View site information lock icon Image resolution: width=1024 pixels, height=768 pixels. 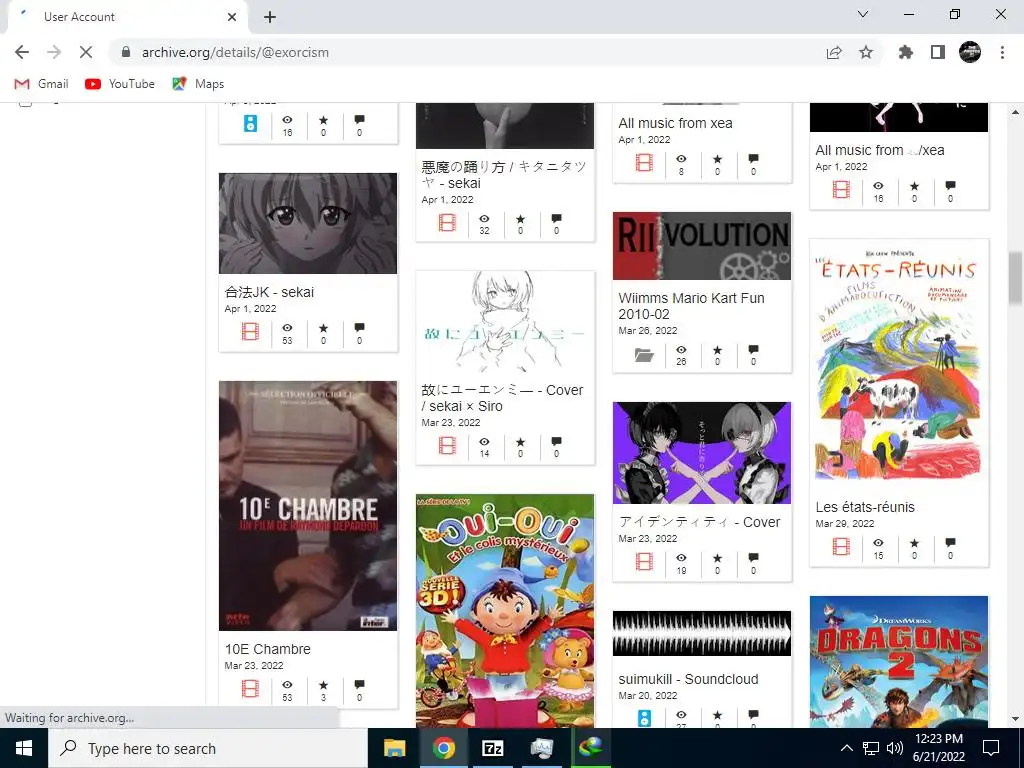tap(126, 52)
